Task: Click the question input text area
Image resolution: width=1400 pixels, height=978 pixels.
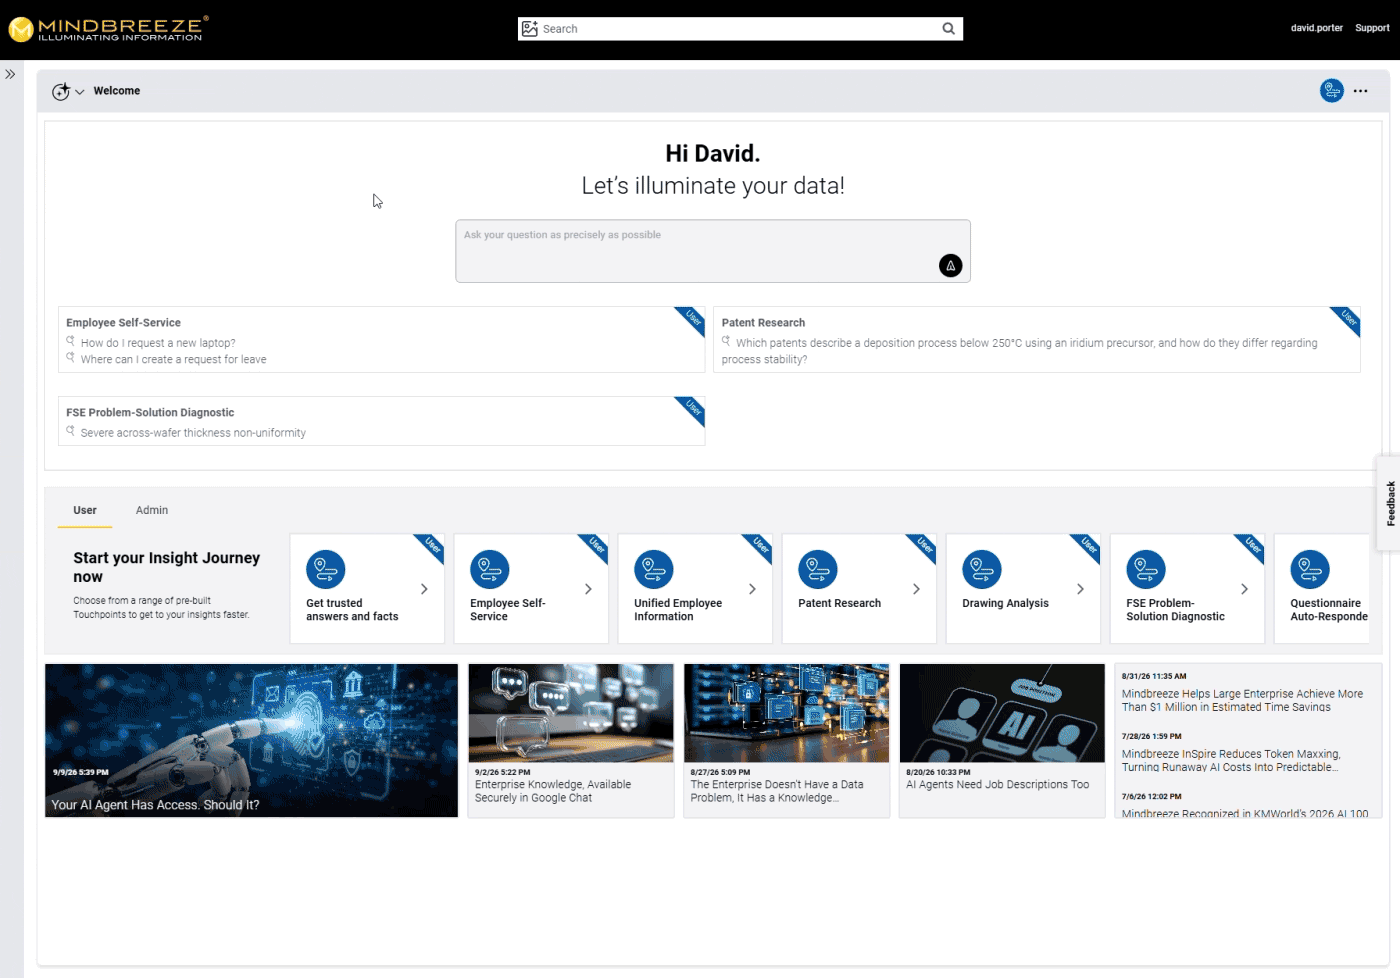Action: point(713,251)
